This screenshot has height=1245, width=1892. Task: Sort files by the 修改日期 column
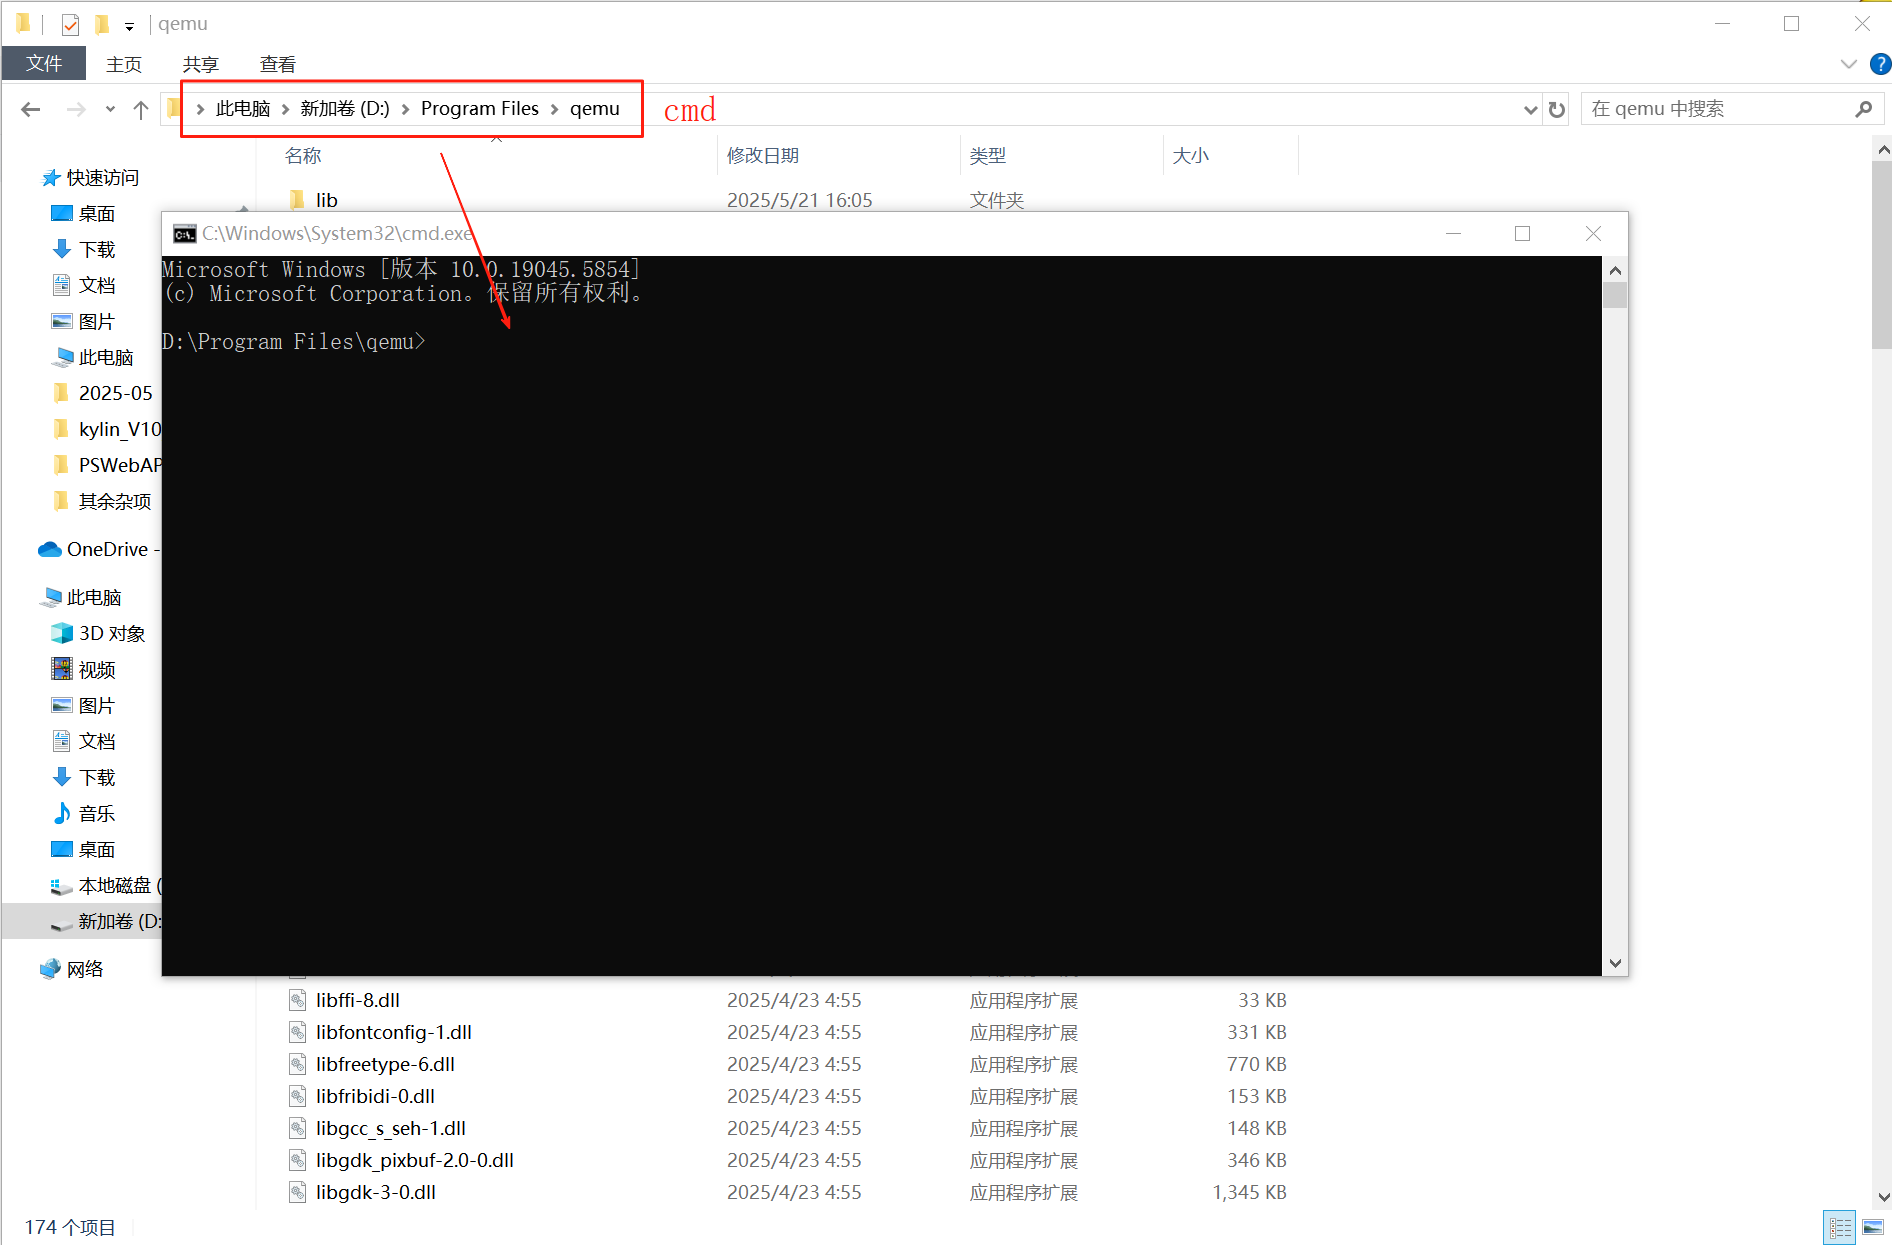(x=763, y=155)
